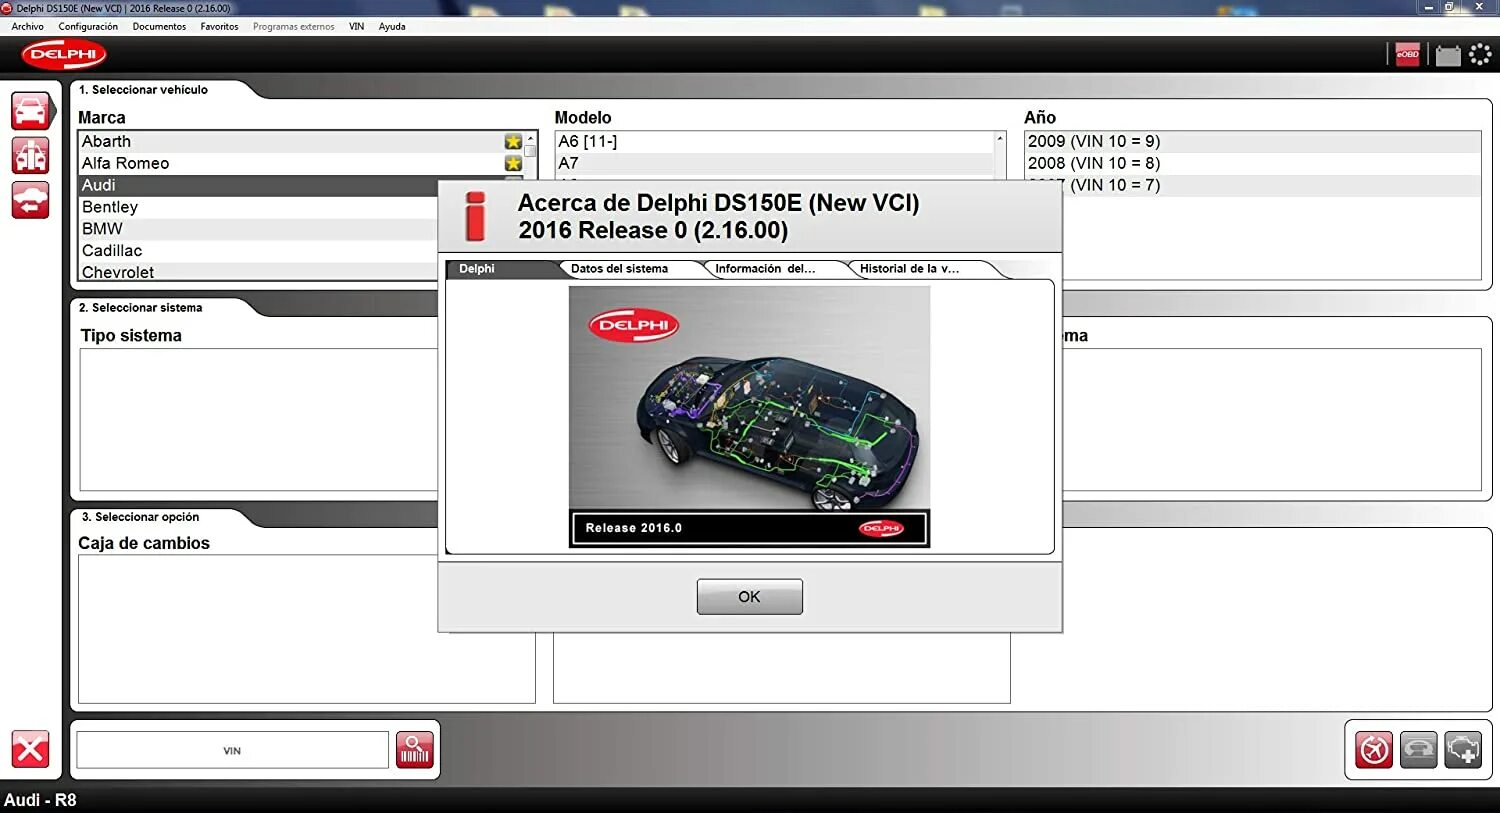Viewport: 1500px width, 813px height.
Task: Open the system selection icon in left sidebar
Action: pos(30,155)
